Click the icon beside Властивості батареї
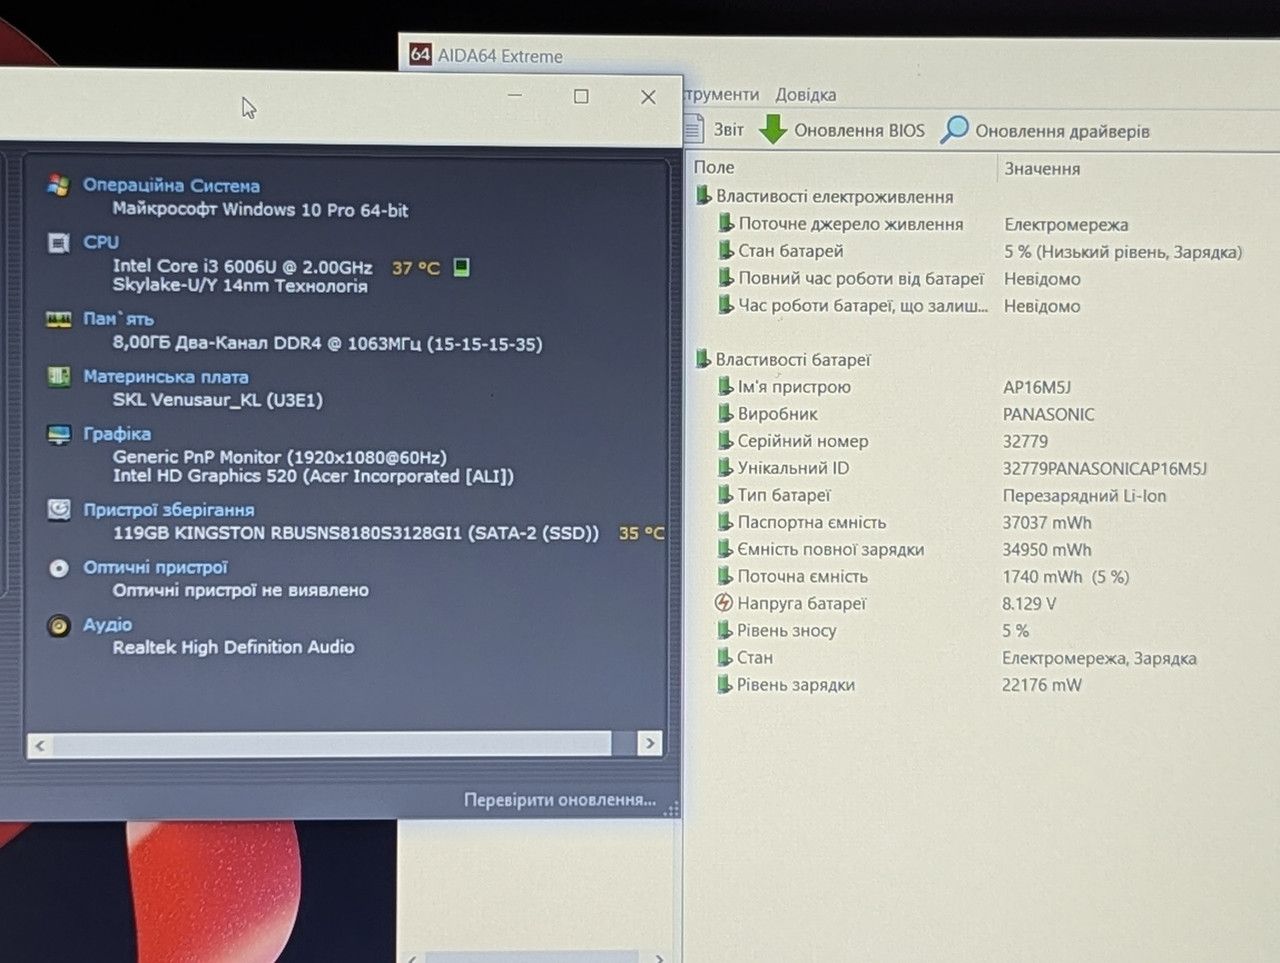 (704, 358)
